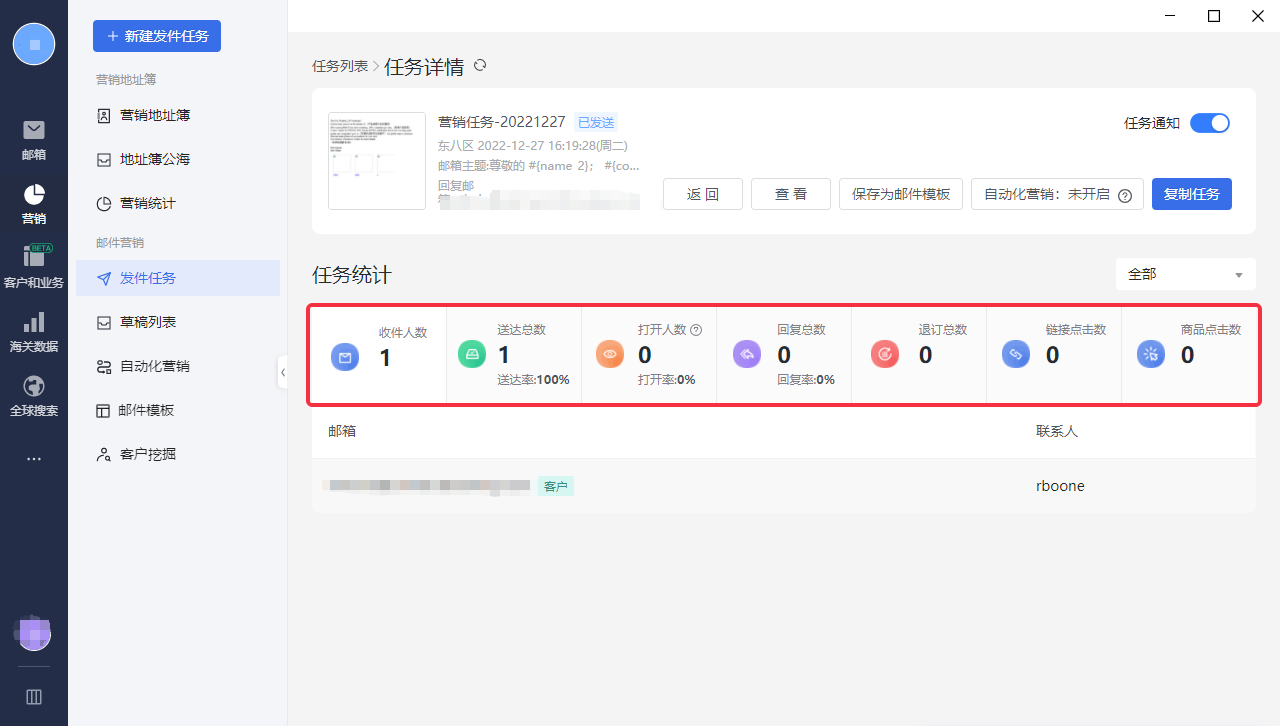Click the 海关数据 bar chart icon
This screenshot has width=1280, height=726.
[x=34, y=322]
